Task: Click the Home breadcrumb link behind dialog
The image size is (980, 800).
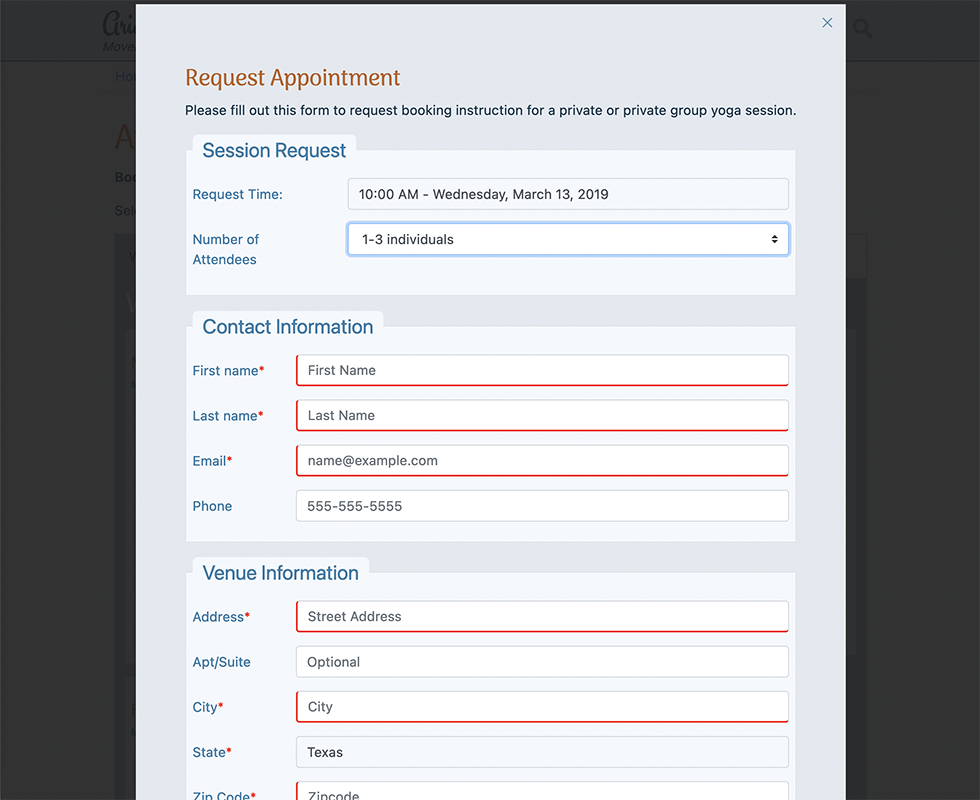Action: click(x=125, y=76)
